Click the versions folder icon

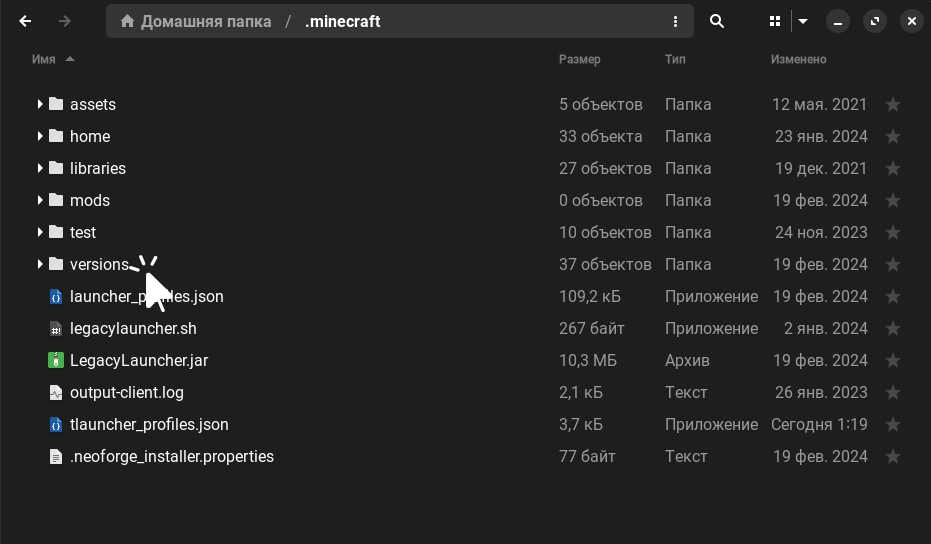(56, 264)
